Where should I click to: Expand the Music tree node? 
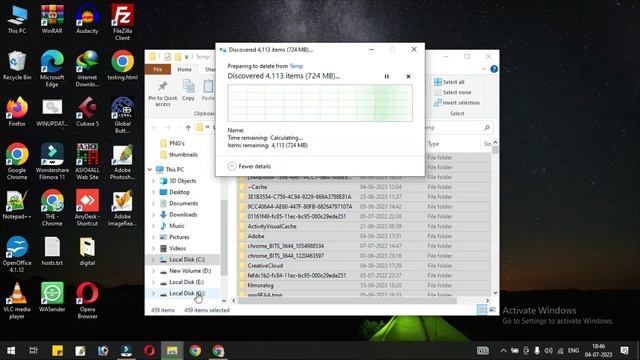click(x=154, y=226)
